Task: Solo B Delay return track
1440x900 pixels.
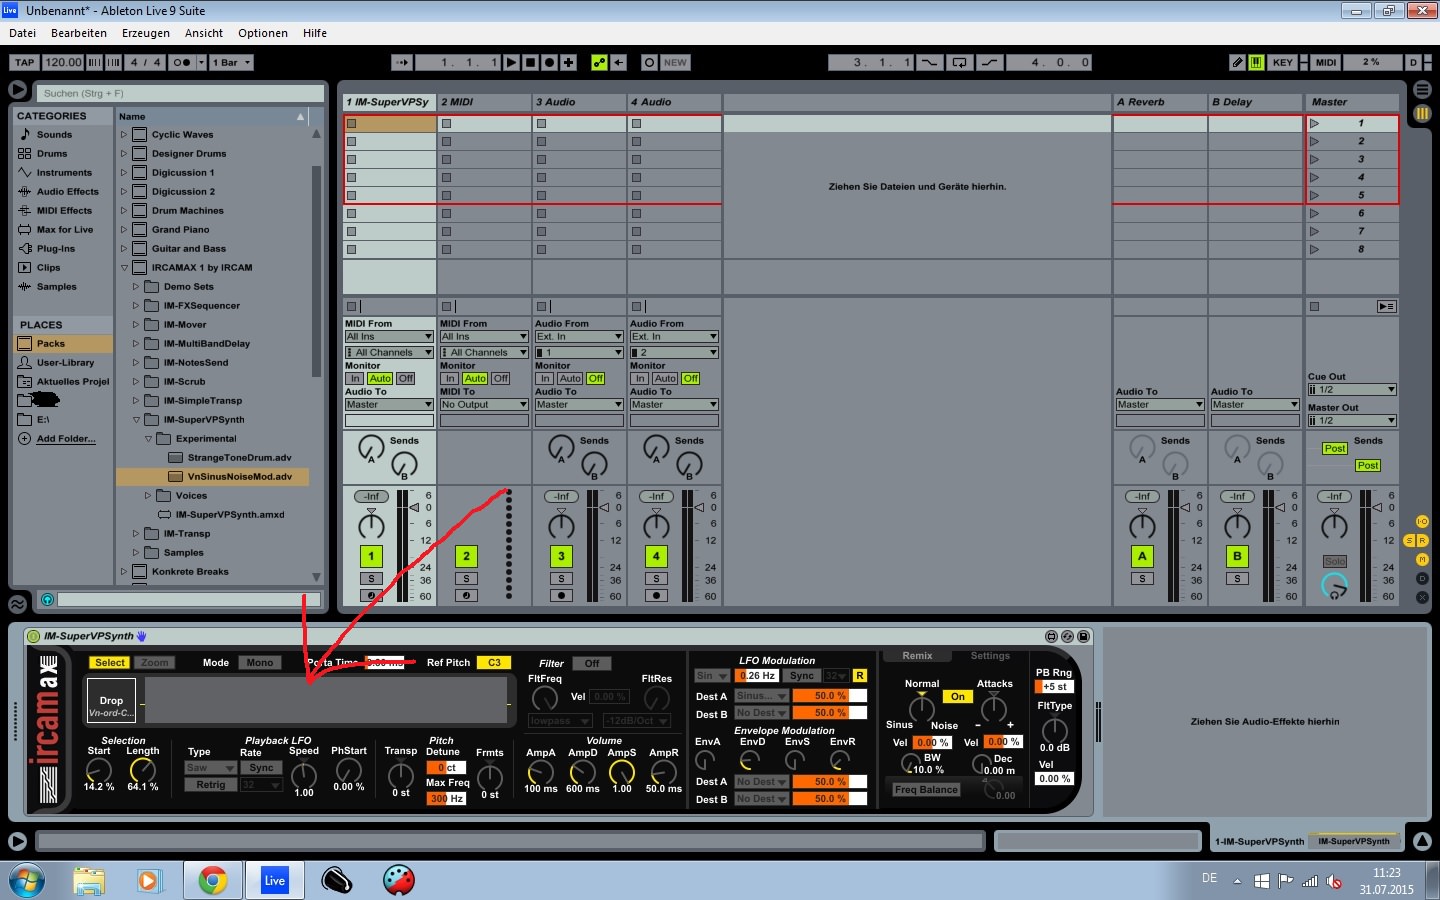Action: pyautogui.click(x=1237, y=579)
